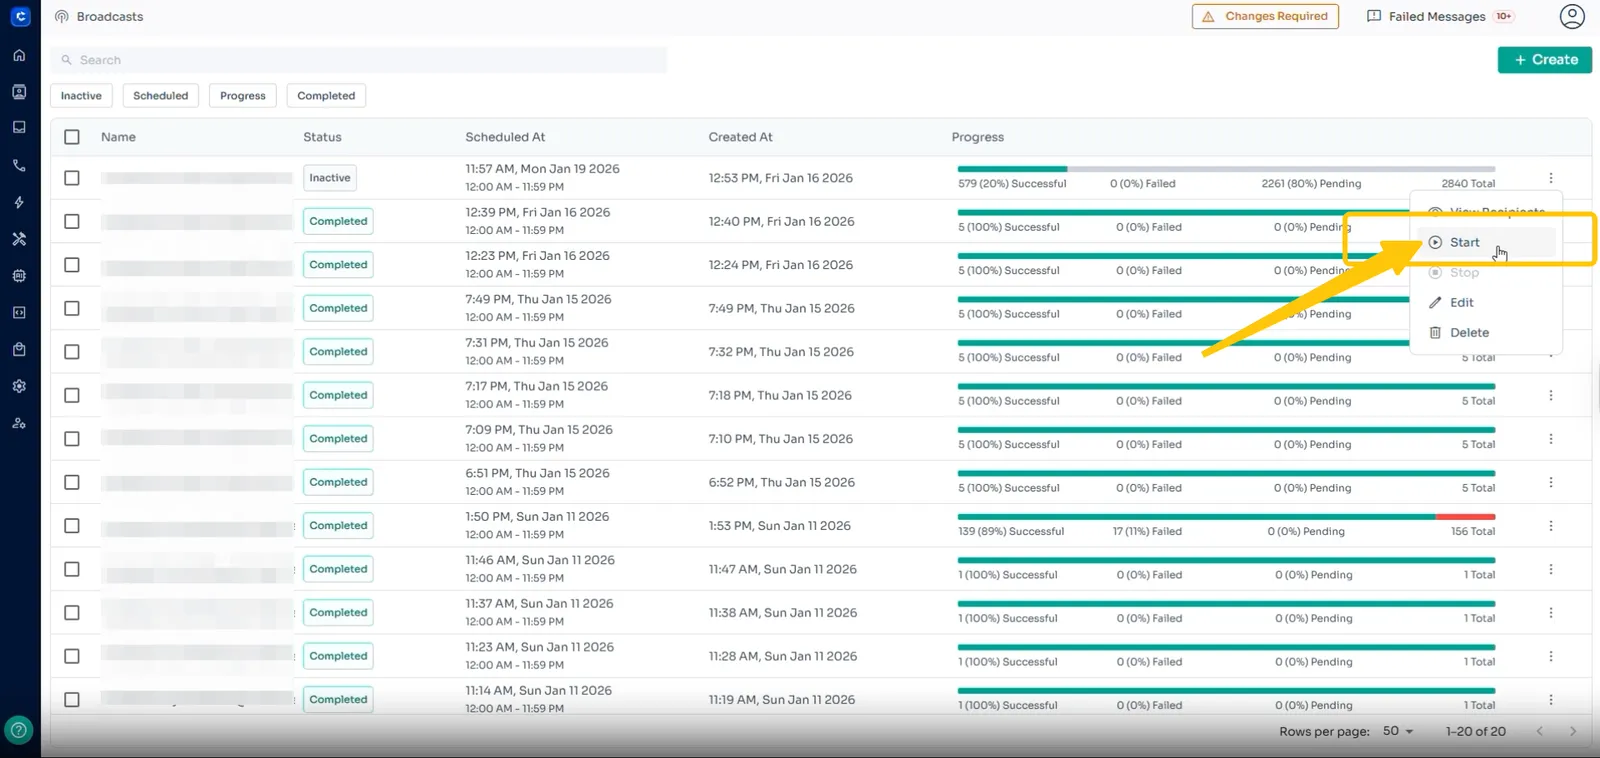Open the Rows per page dropdown
1600x758 pixels.
1398,731
